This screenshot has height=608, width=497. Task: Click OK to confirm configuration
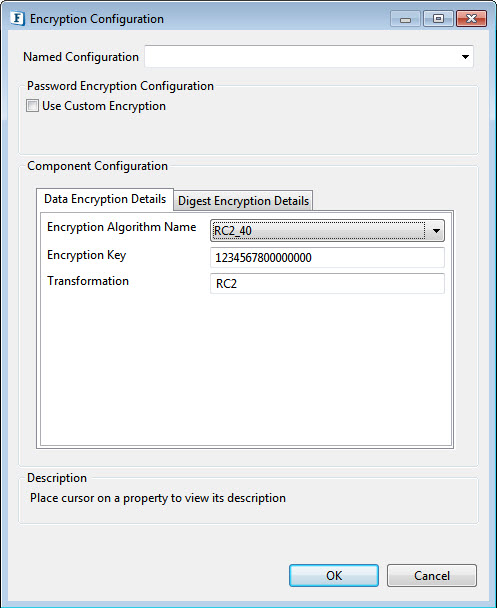coord(334,575)
